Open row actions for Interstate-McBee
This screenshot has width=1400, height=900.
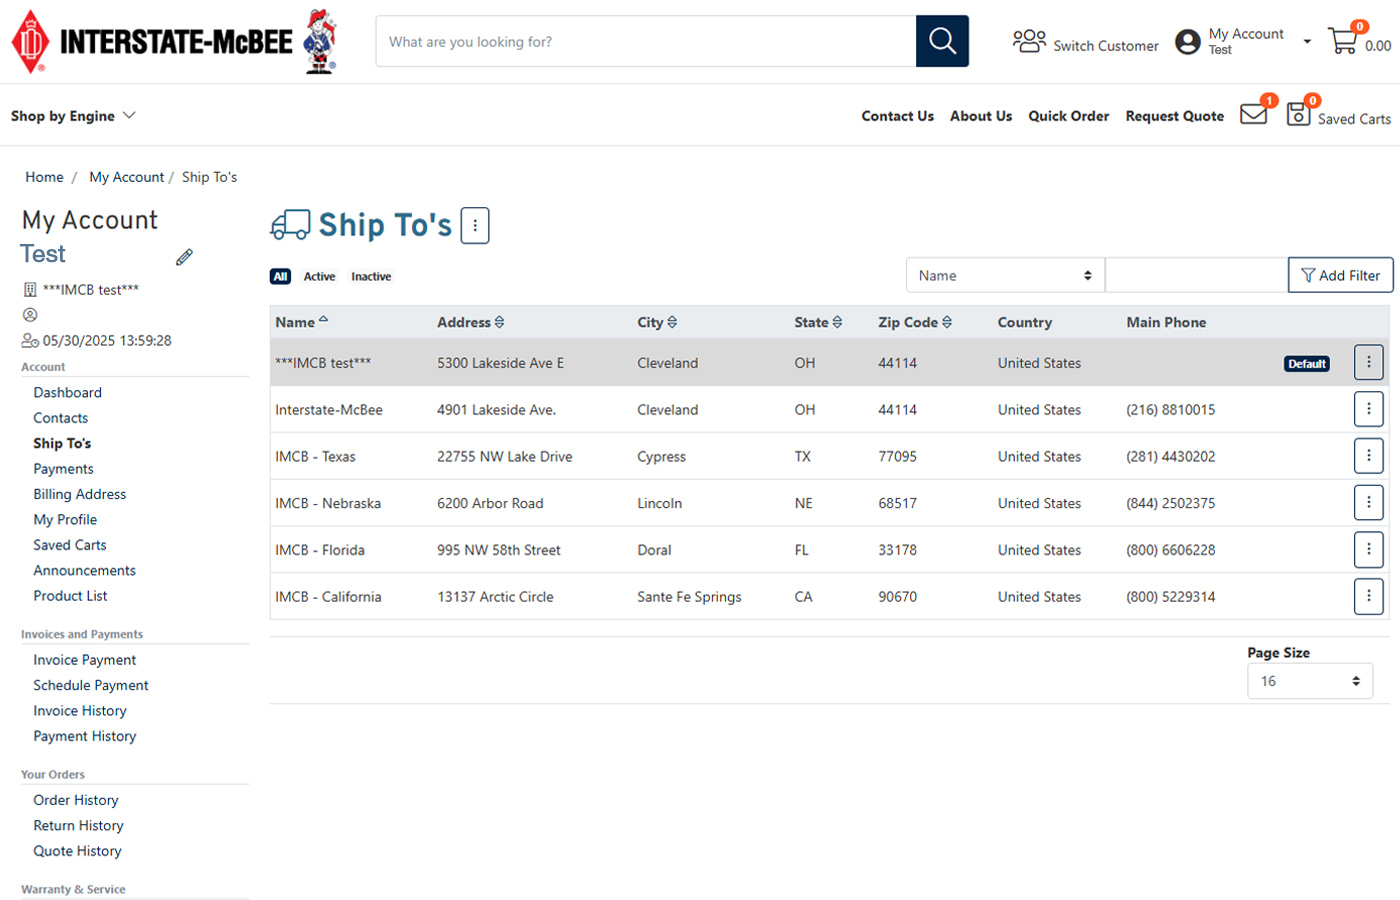pos(1368,409)
